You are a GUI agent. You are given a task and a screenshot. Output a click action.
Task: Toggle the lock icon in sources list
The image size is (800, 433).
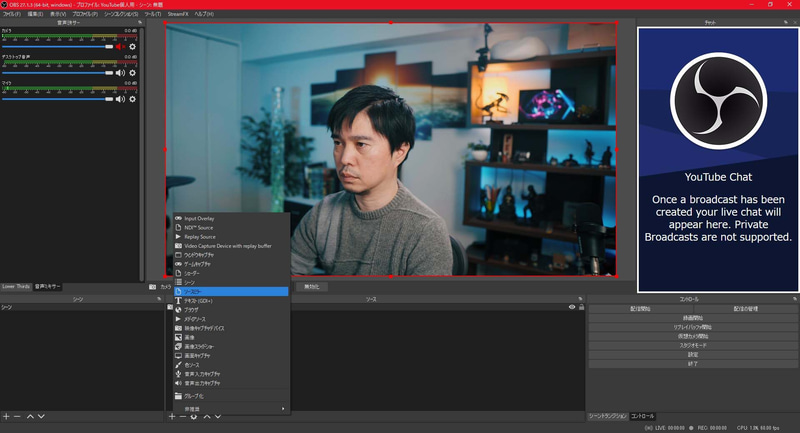click(x=582, y=307)
